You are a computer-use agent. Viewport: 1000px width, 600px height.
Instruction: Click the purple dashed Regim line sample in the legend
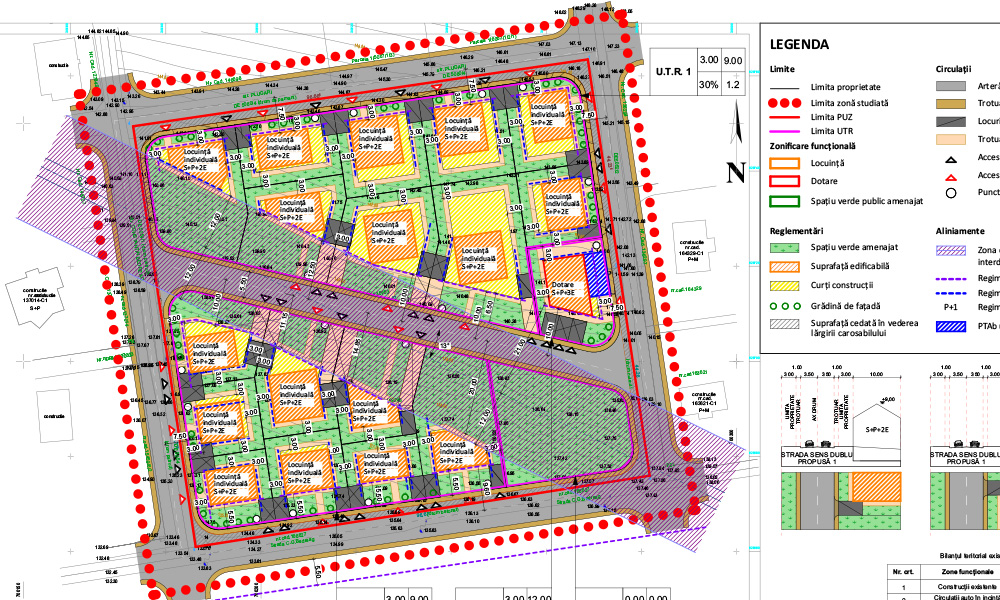point(950,279)
